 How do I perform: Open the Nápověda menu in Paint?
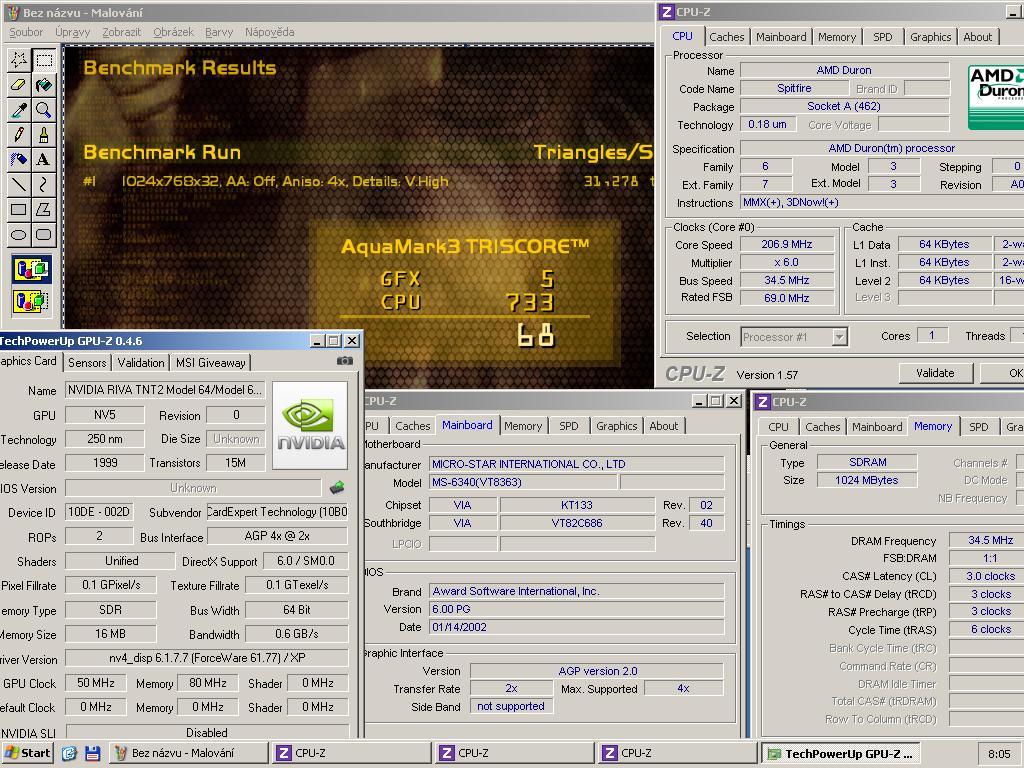[x=270, y=32]
